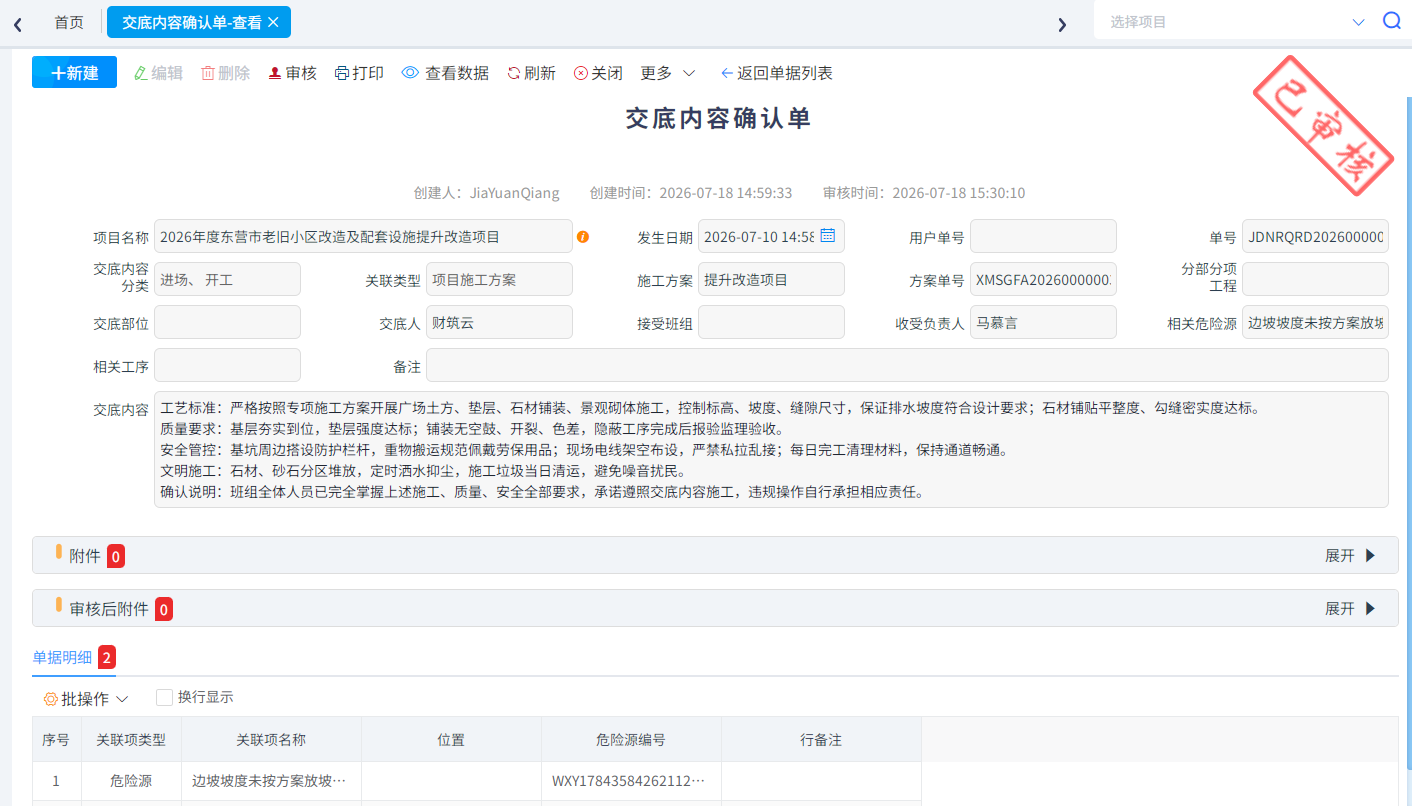Toggle the 换行显示 checkbox
1412x806 pixels.
tap(165, 698)
